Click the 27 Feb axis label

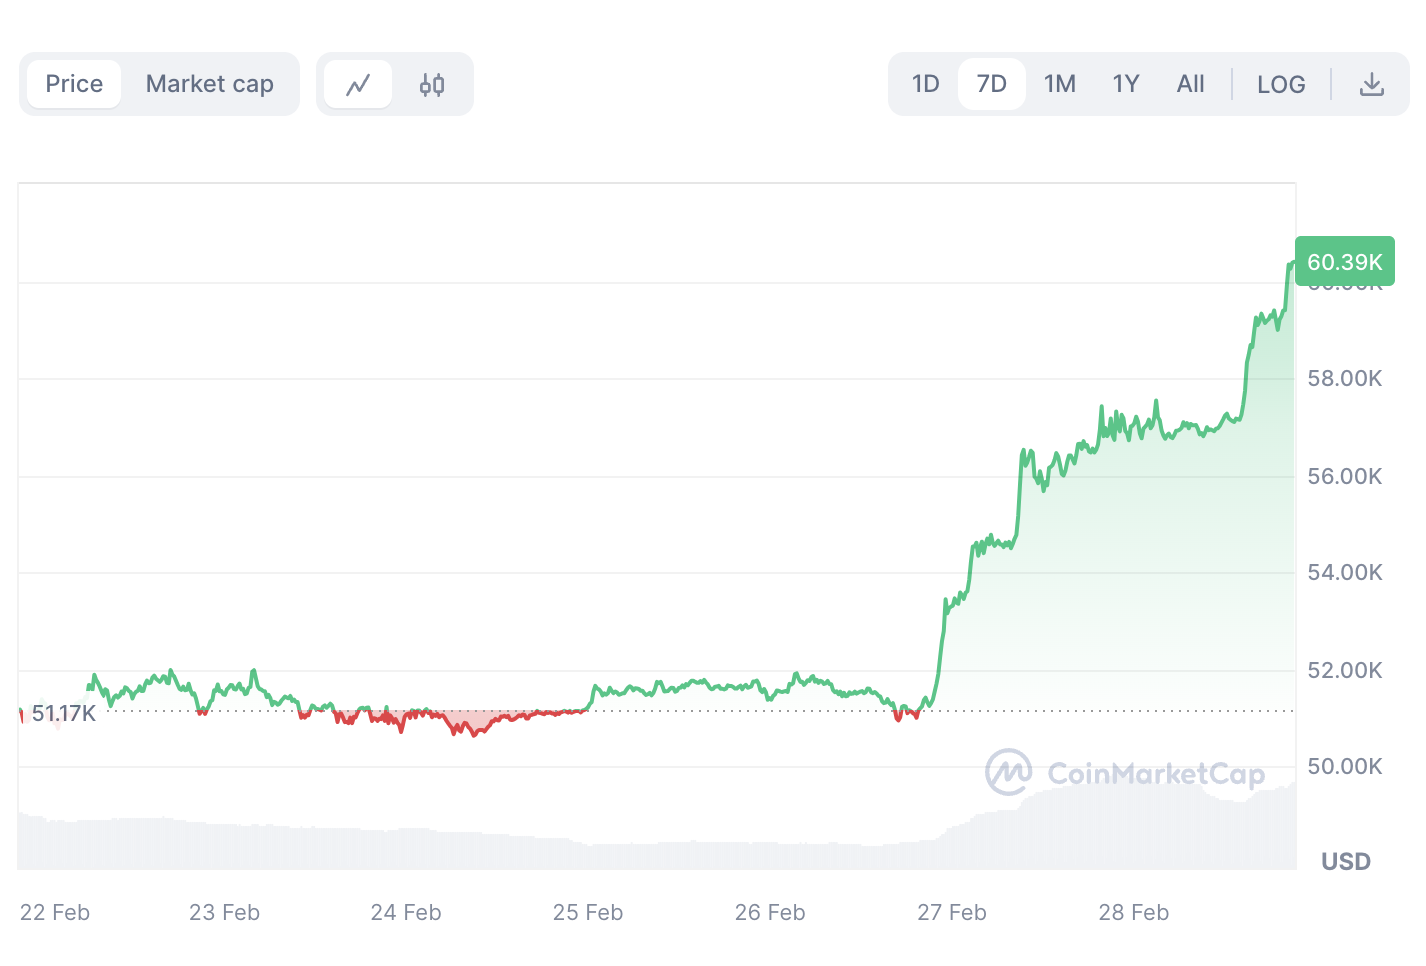[951, 912]
